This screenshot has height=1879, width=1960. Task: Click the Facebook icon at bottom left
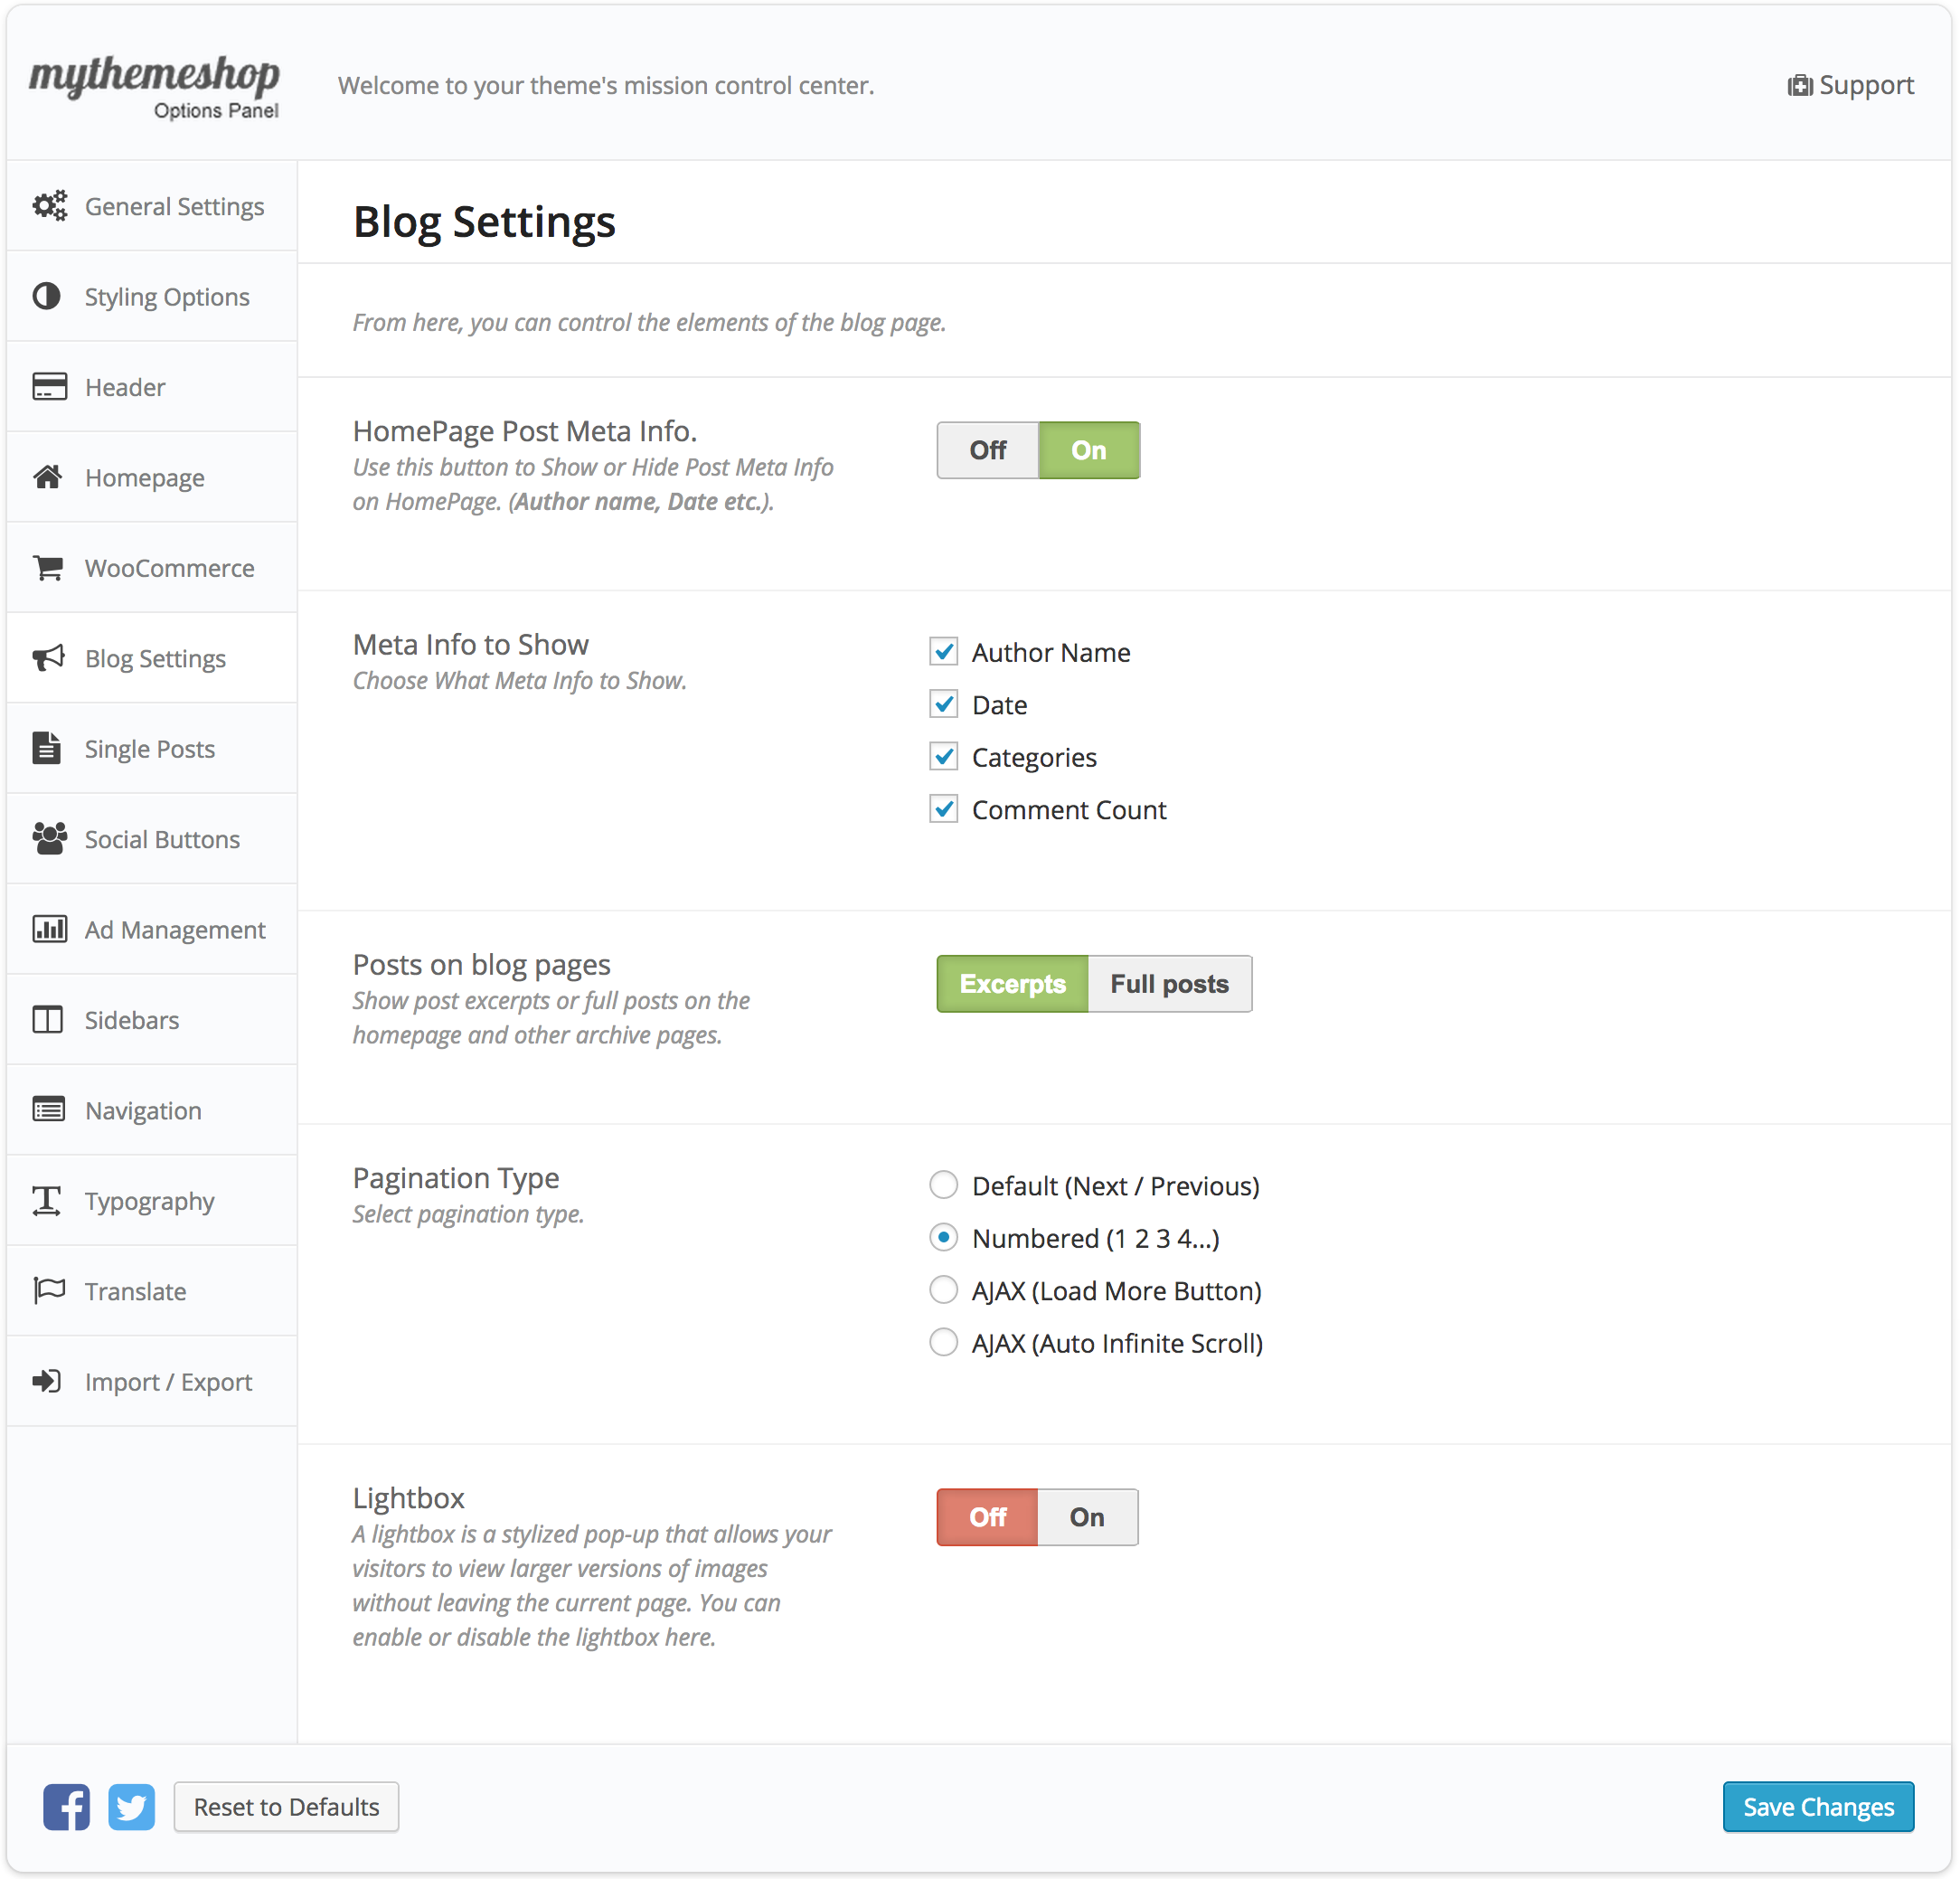66,1807
